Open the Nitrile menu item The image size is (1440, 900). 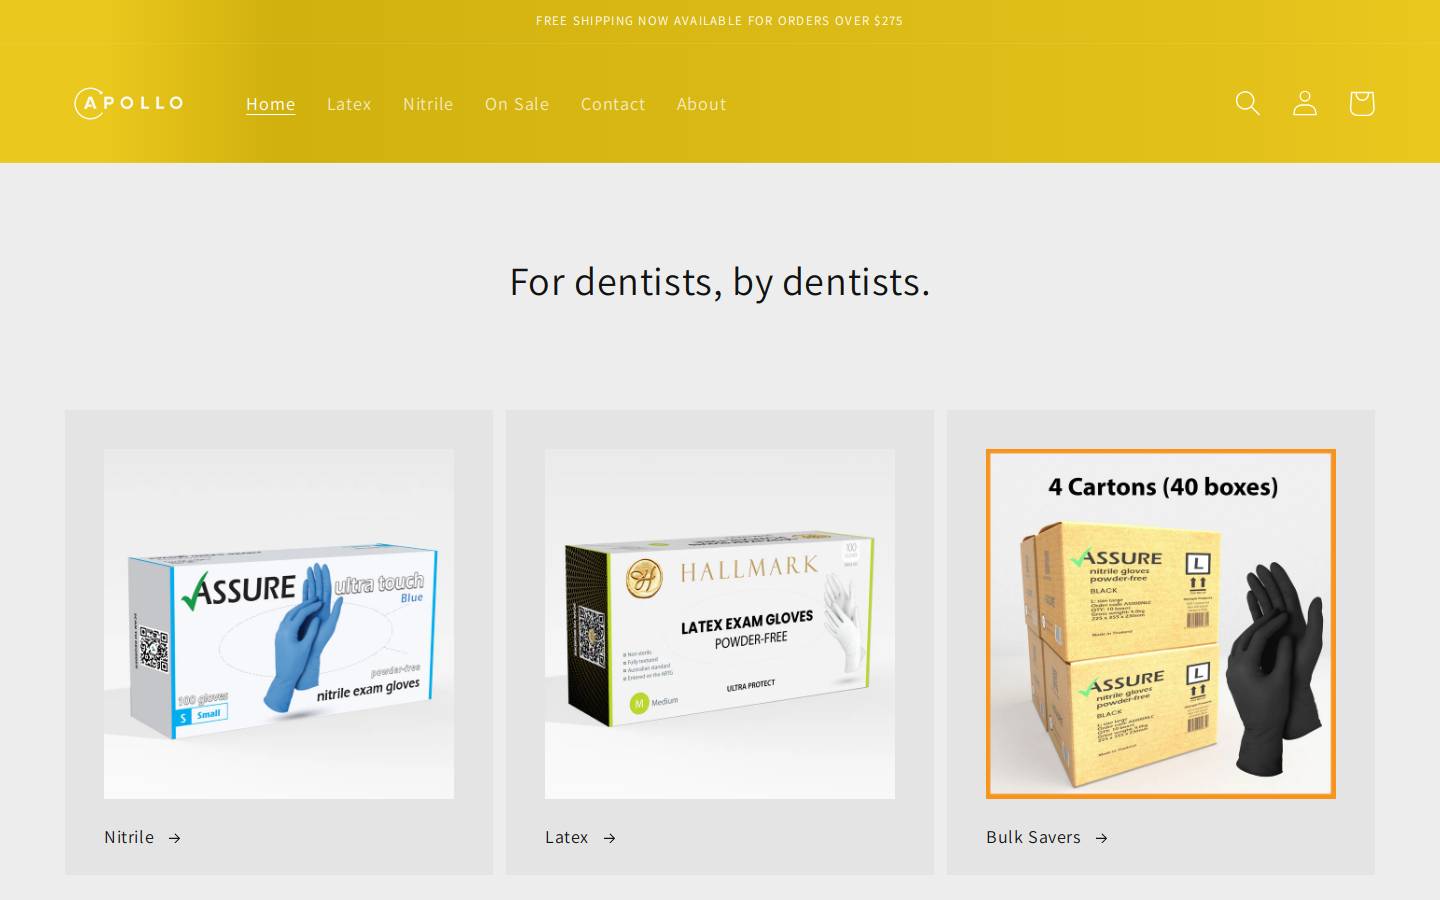click(x=428, y=104)
